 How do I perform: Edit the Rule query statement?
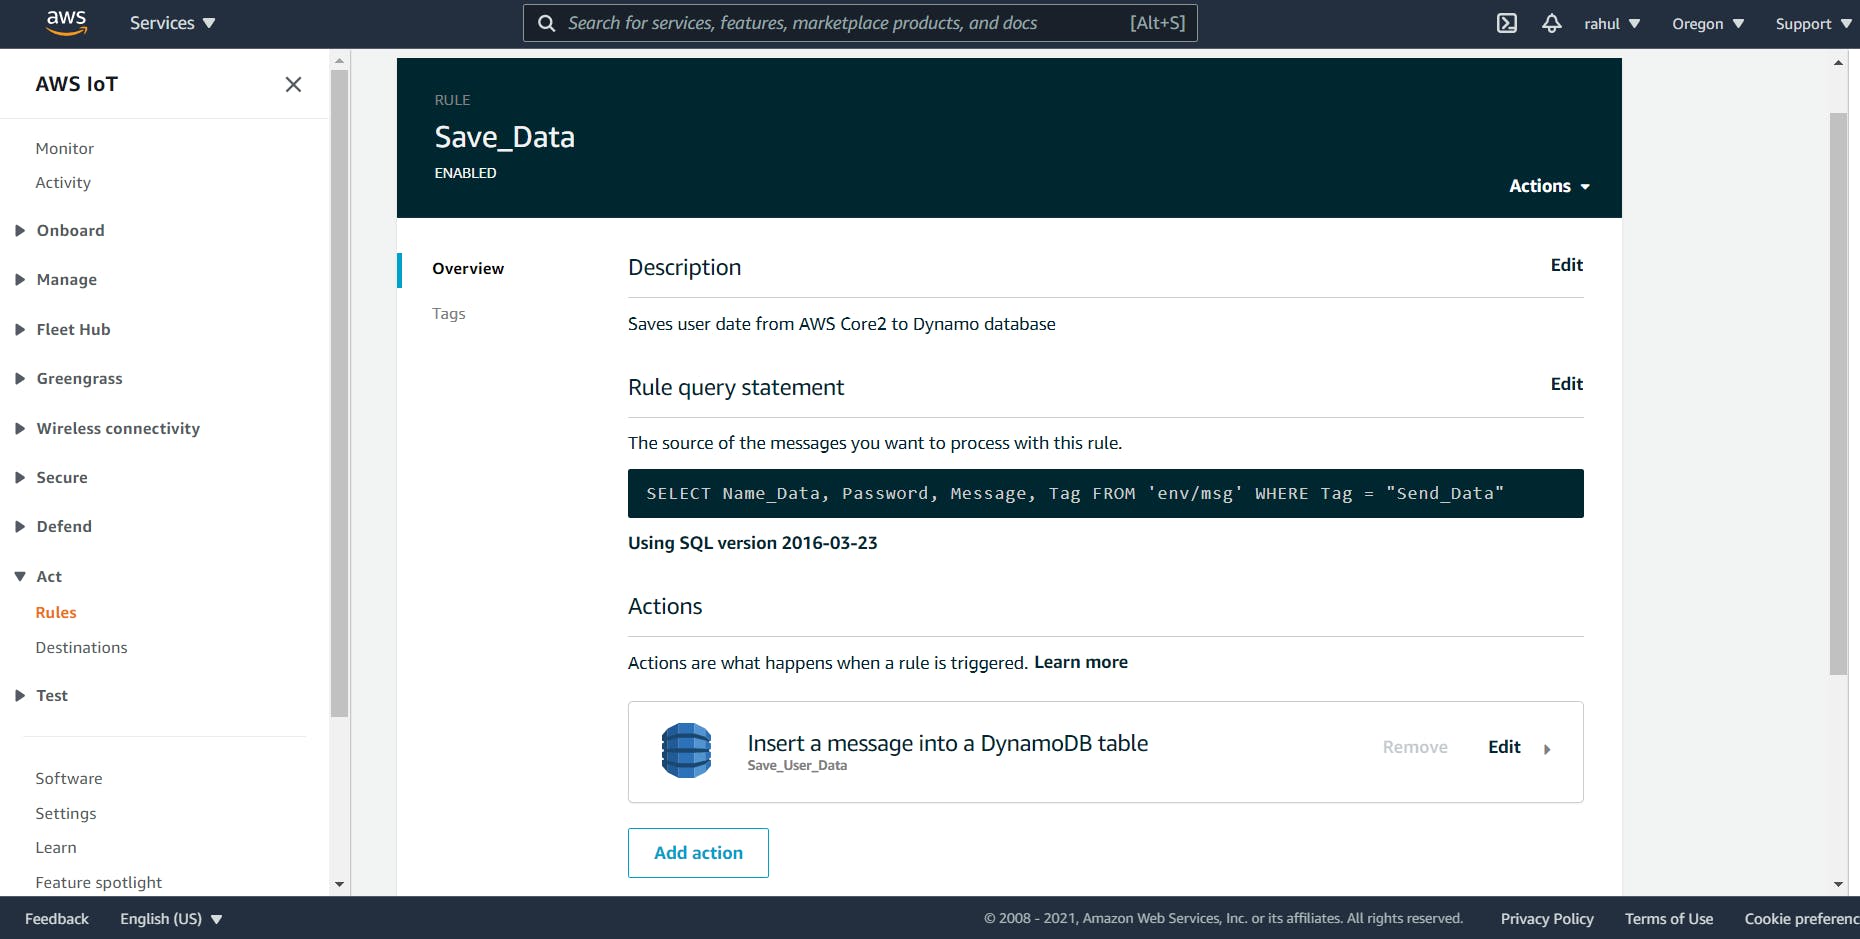click(x=1566, y=384)
